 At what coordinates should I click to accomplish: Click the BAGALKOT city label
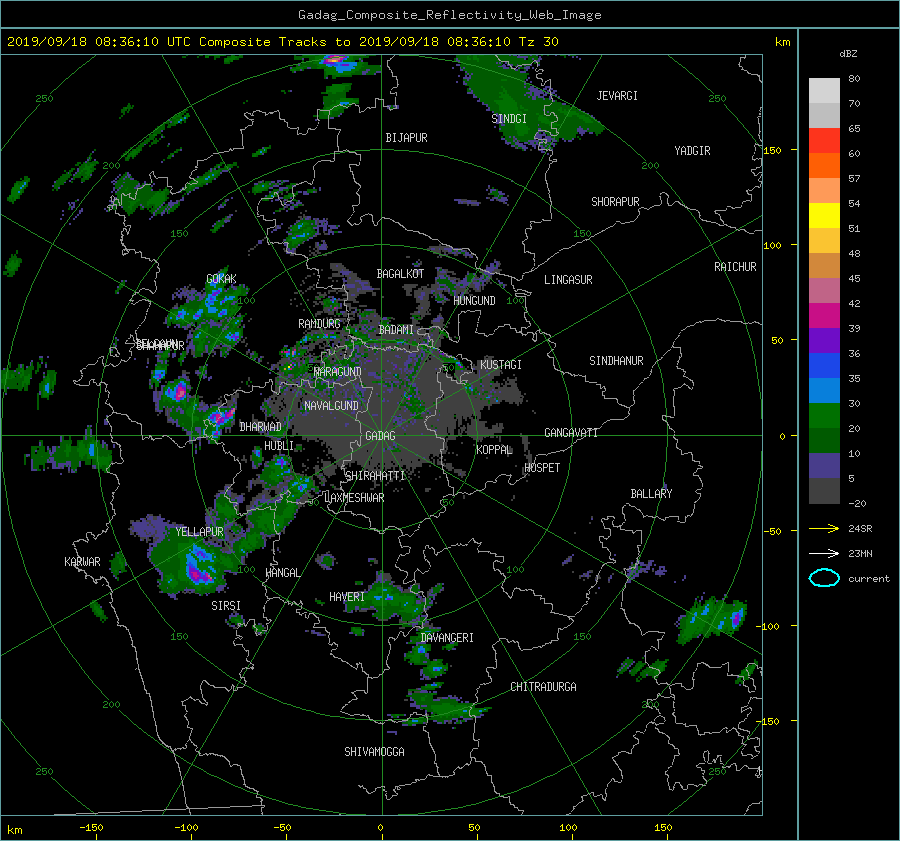click(400, 274)
